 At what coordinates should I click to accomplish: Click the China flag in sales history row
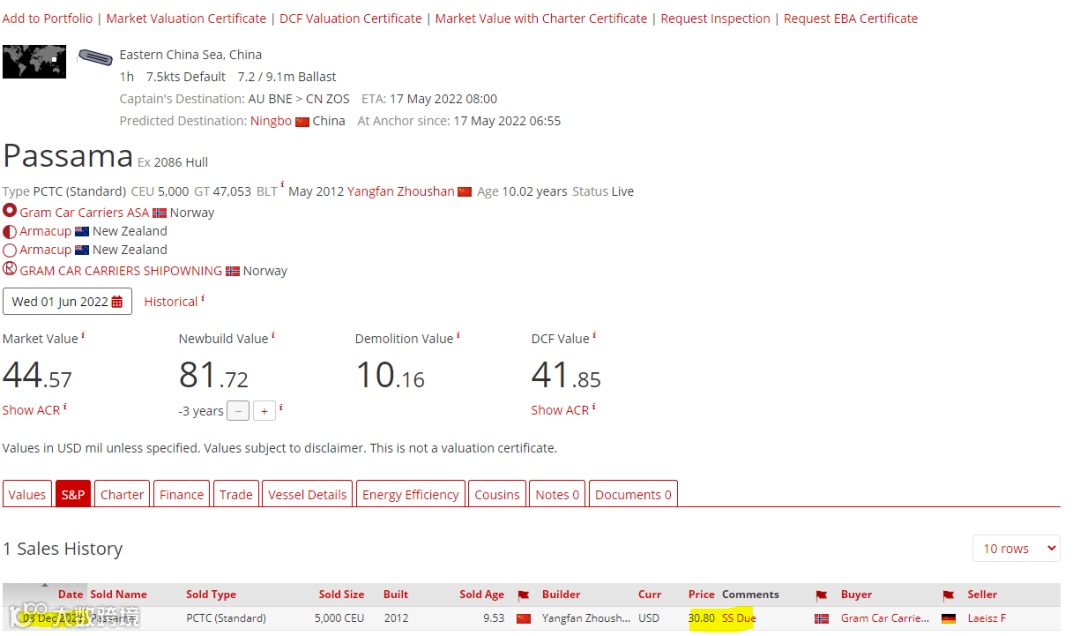coord(523,619)
